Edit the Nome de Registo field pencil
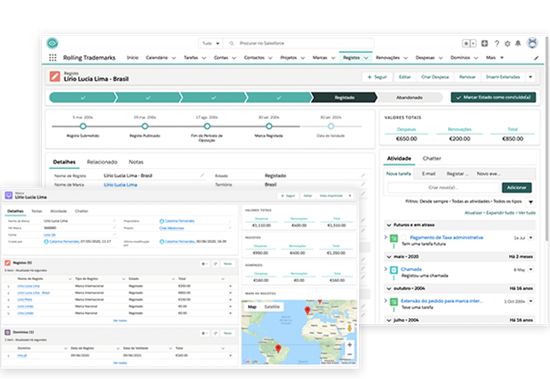Viewport: 550px width, 379px height. 202,175
